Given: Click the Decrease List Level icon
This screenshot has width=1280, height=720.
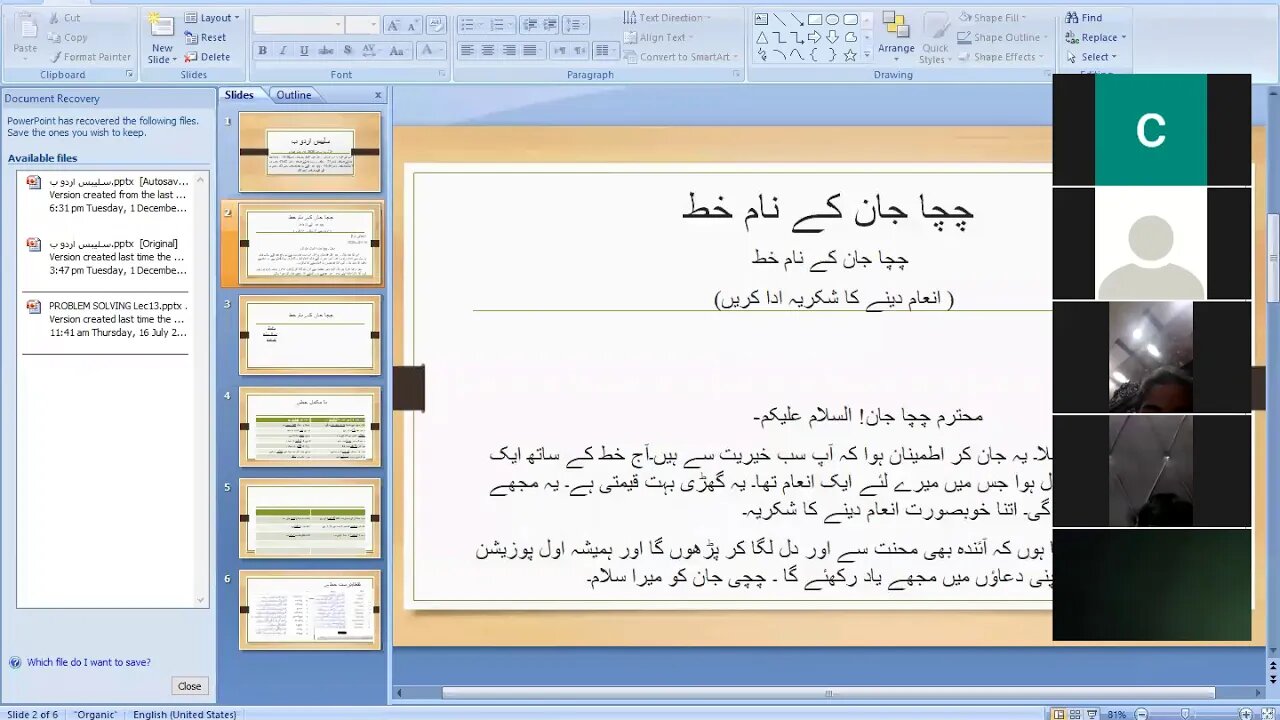Looking at the screenshot, I should [x=529, y=24].
